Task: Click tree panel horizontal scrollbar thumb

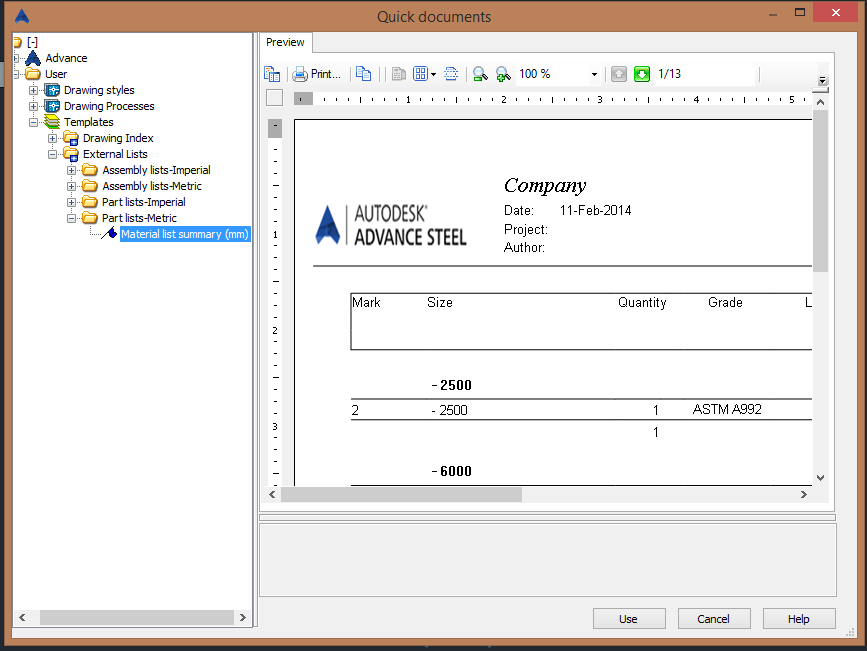Action: coord(137,617)
